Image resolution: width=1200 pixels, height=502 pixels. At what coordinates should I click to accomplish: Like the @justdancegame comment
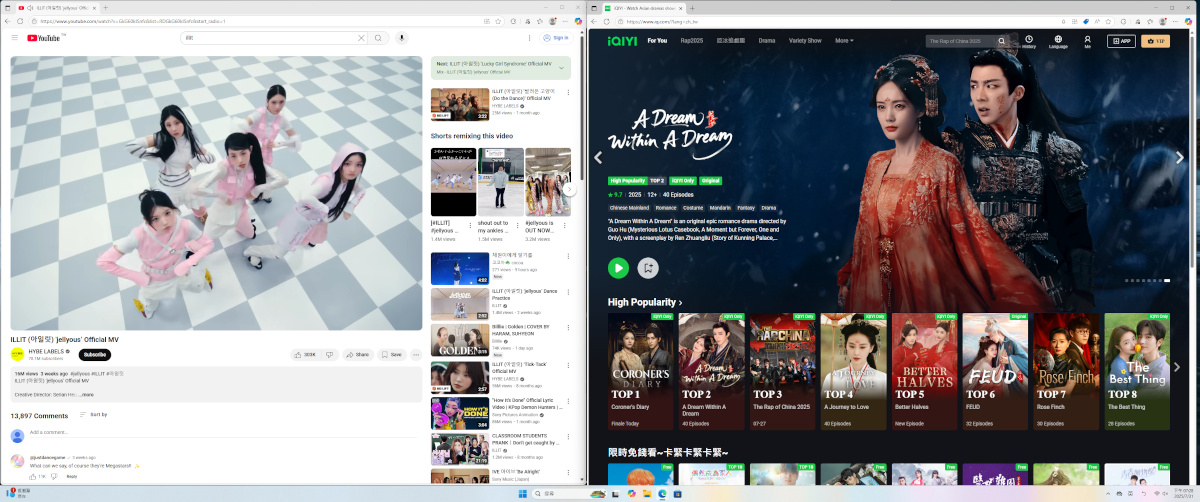click(33, 476)
